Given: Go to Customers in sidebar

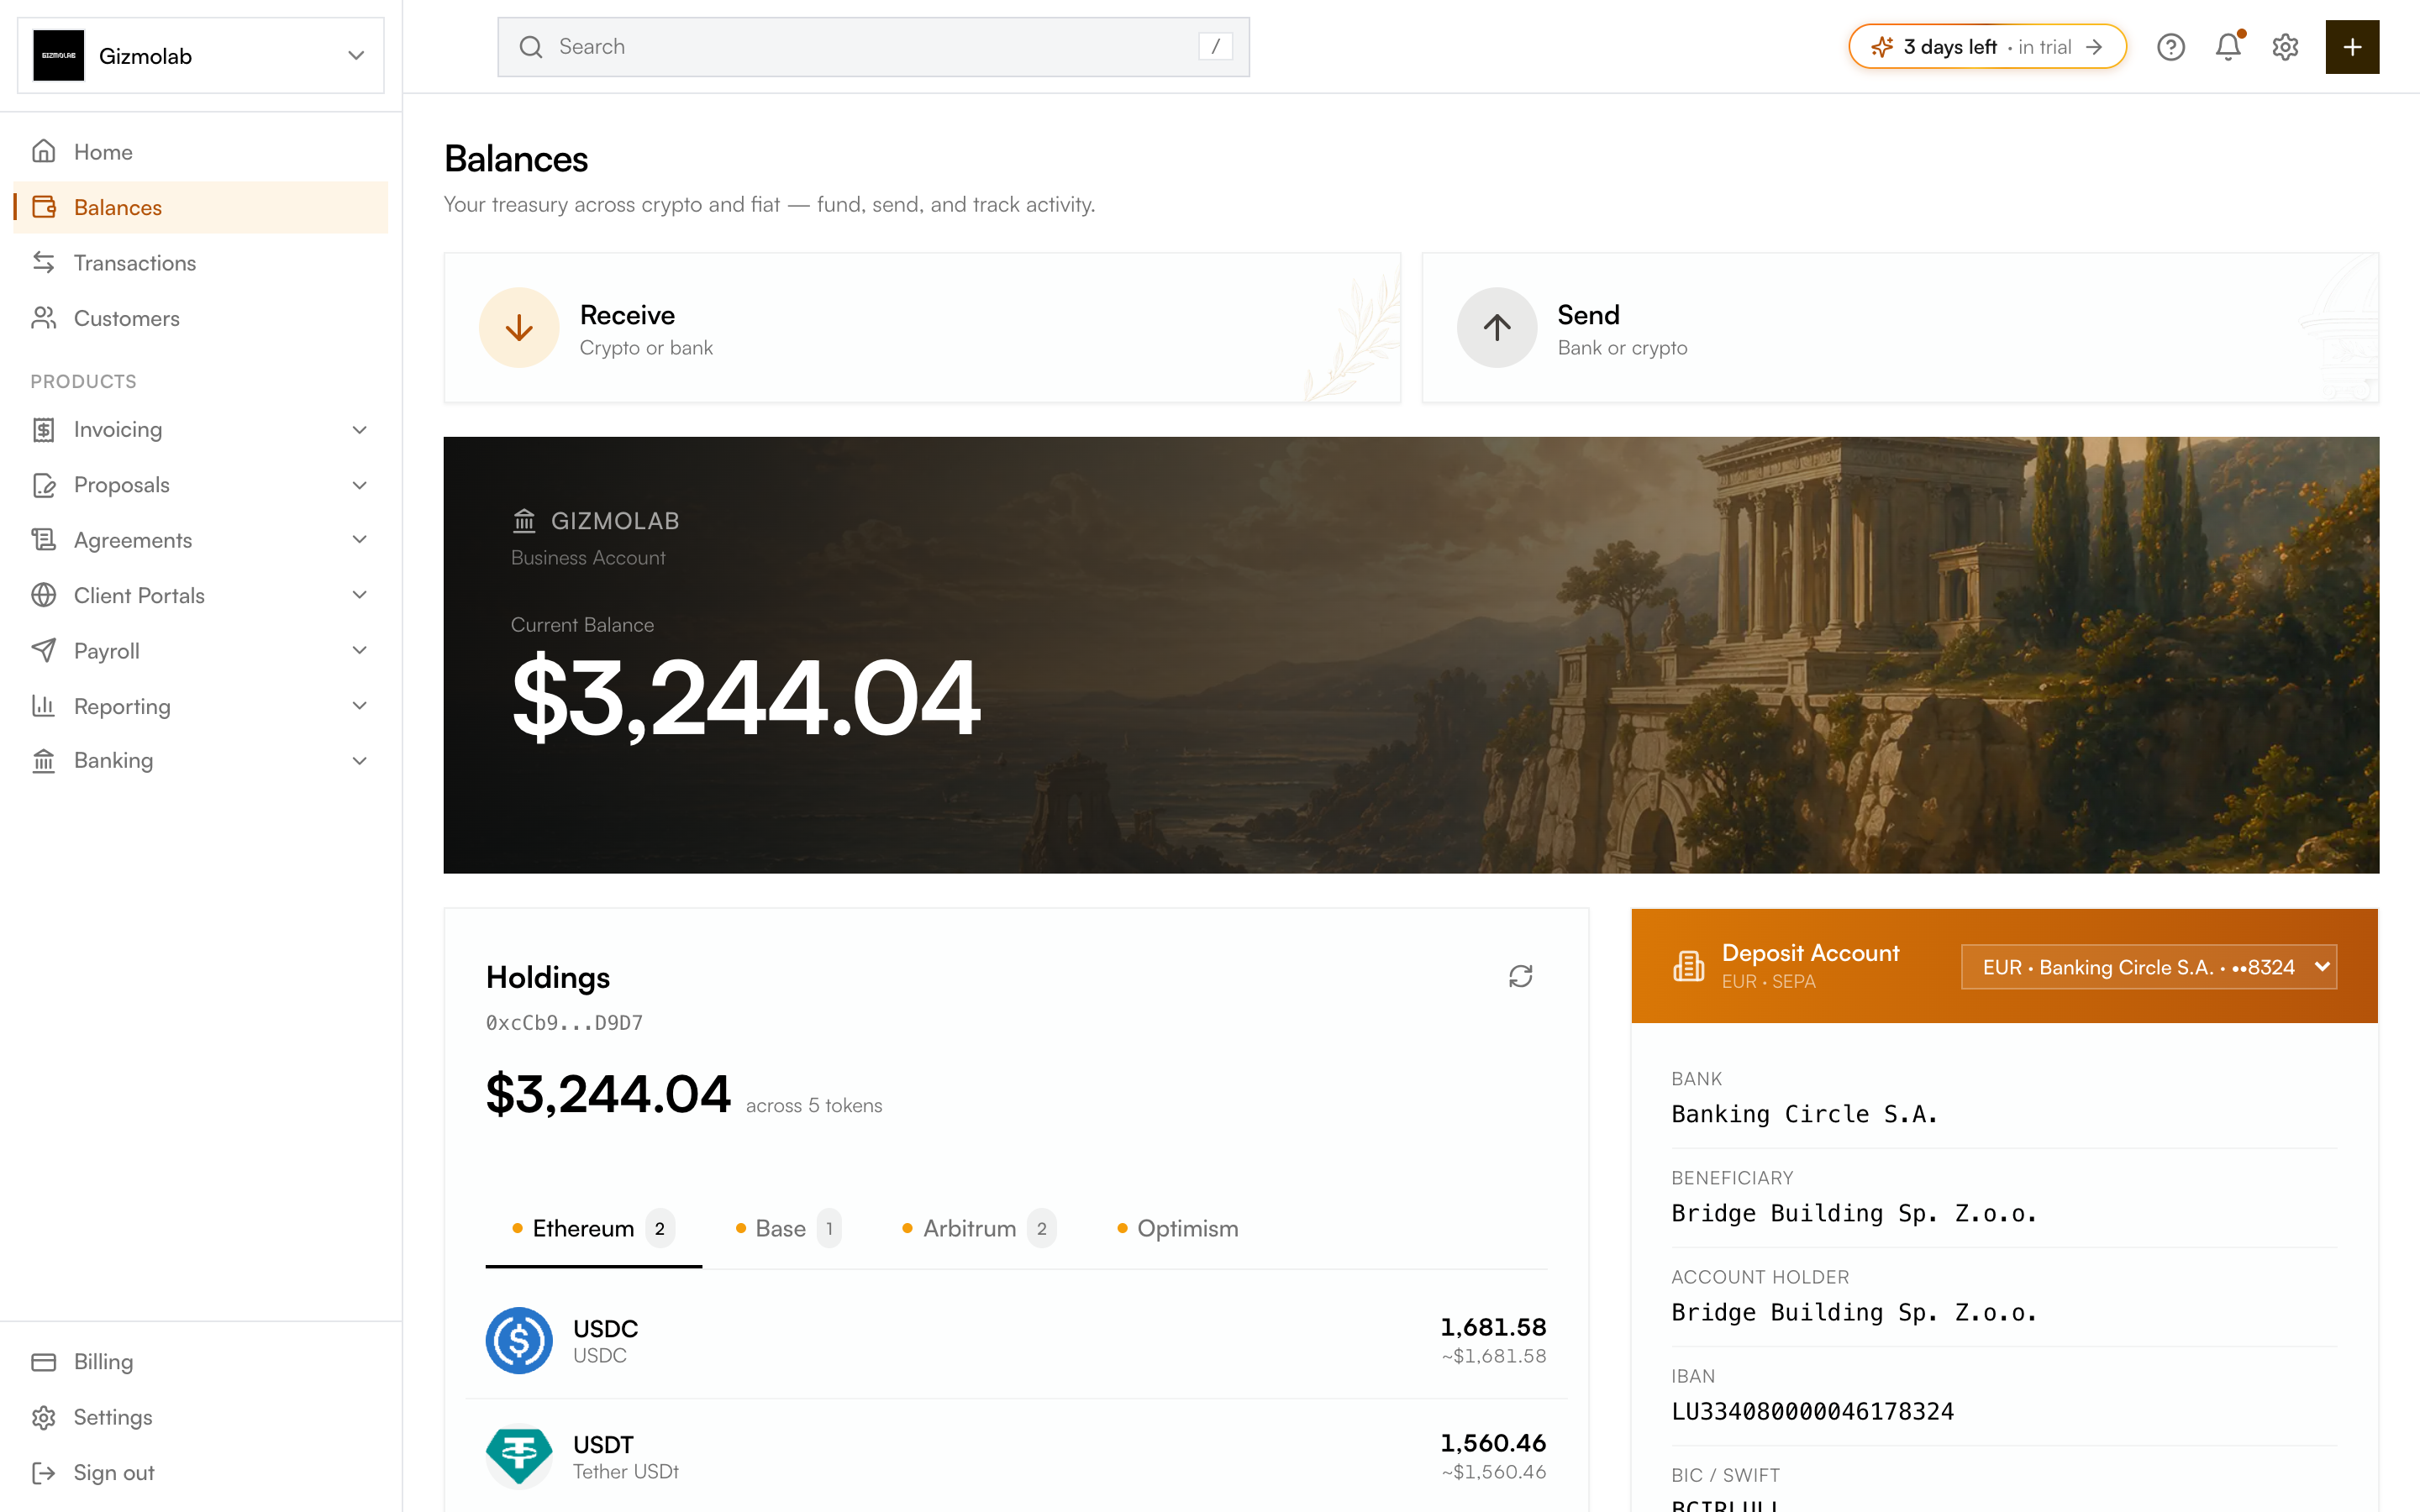Looking at the screenshot, I should coord(201,318).
